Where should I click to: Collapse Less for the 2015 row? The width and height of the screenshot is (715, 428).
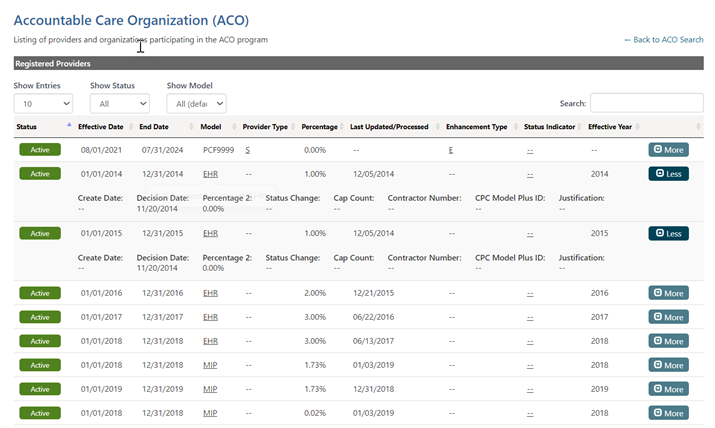coord(668,233)
